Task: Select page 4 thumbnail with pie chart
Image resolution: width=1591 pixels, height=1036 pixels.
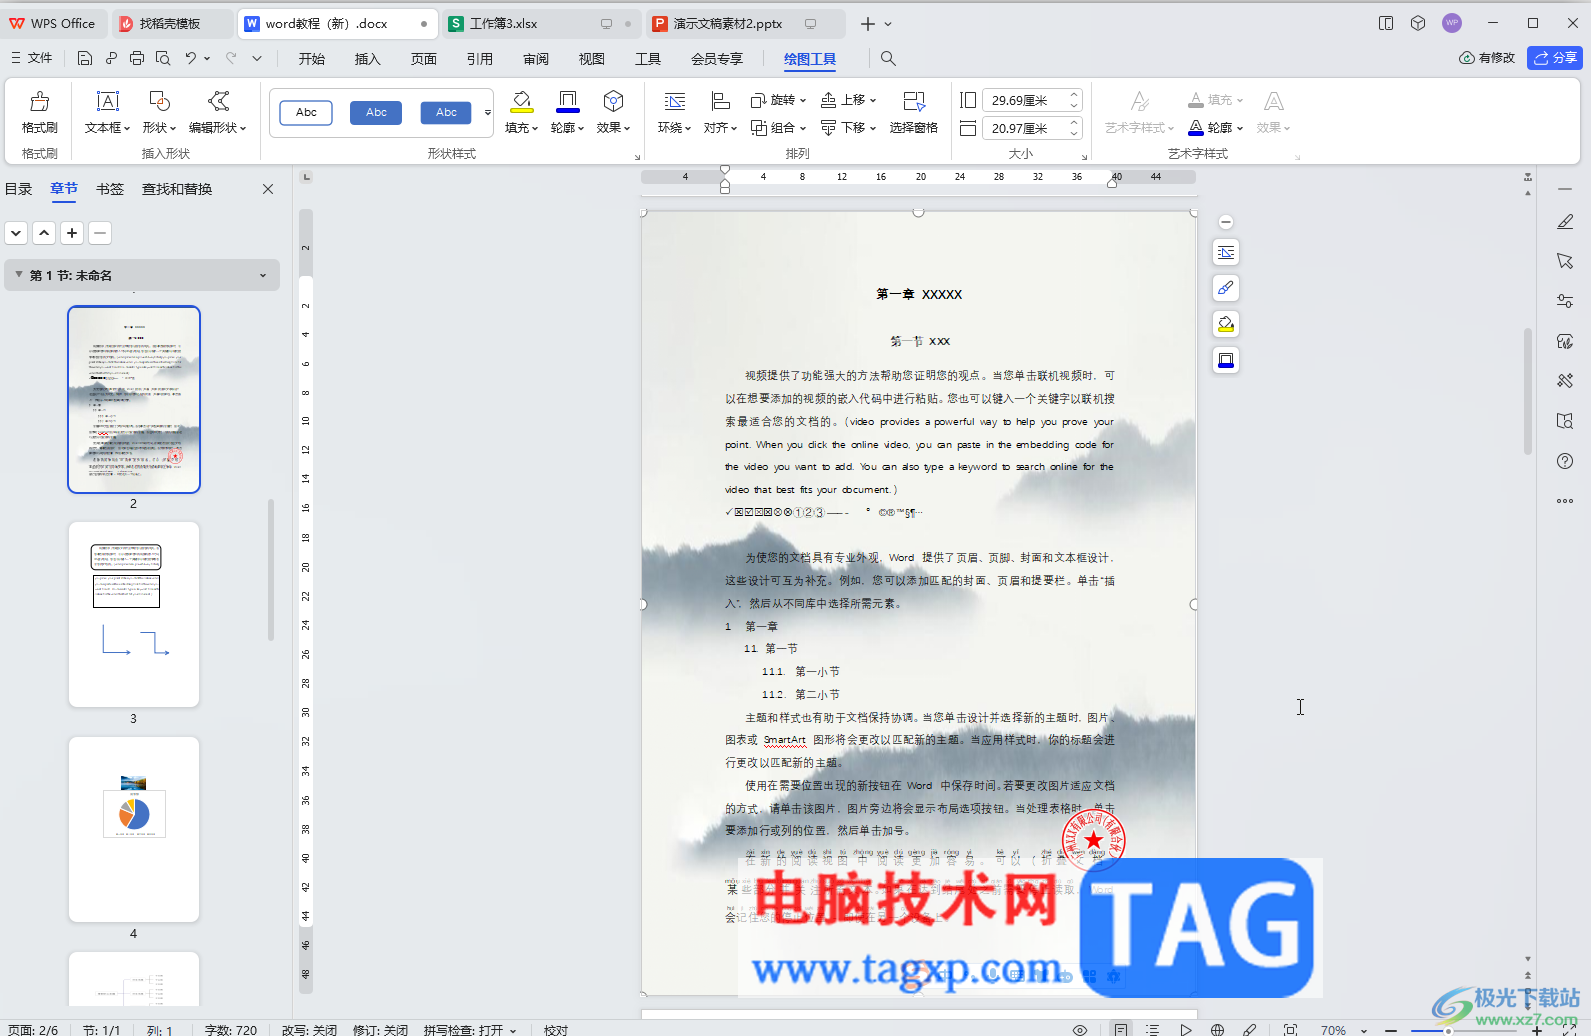Action: point(134,829)
